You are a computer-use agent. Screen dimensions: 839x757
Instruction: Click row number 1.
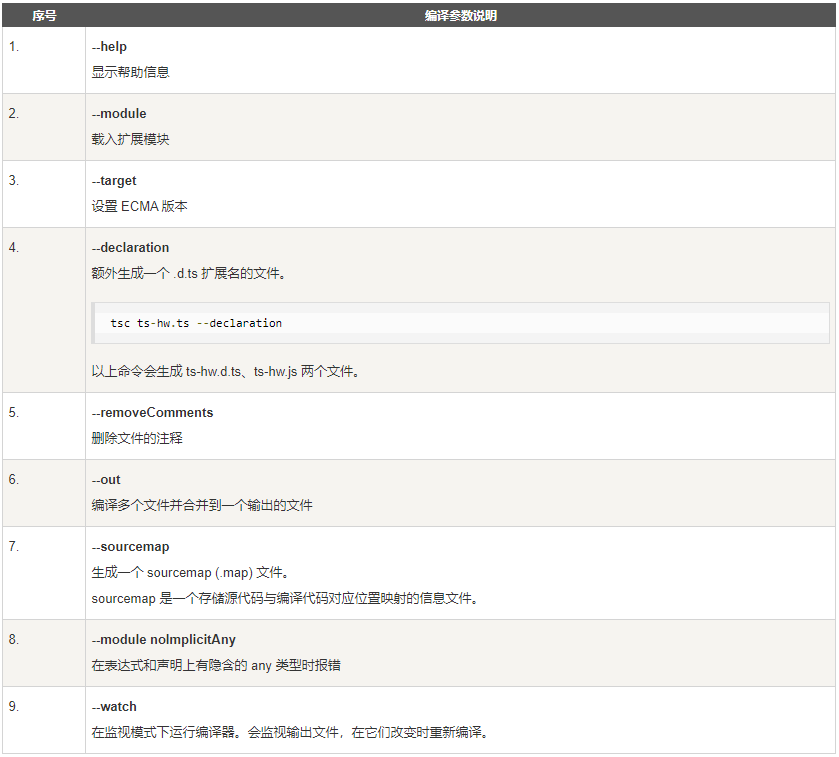[x=14, y=47]
